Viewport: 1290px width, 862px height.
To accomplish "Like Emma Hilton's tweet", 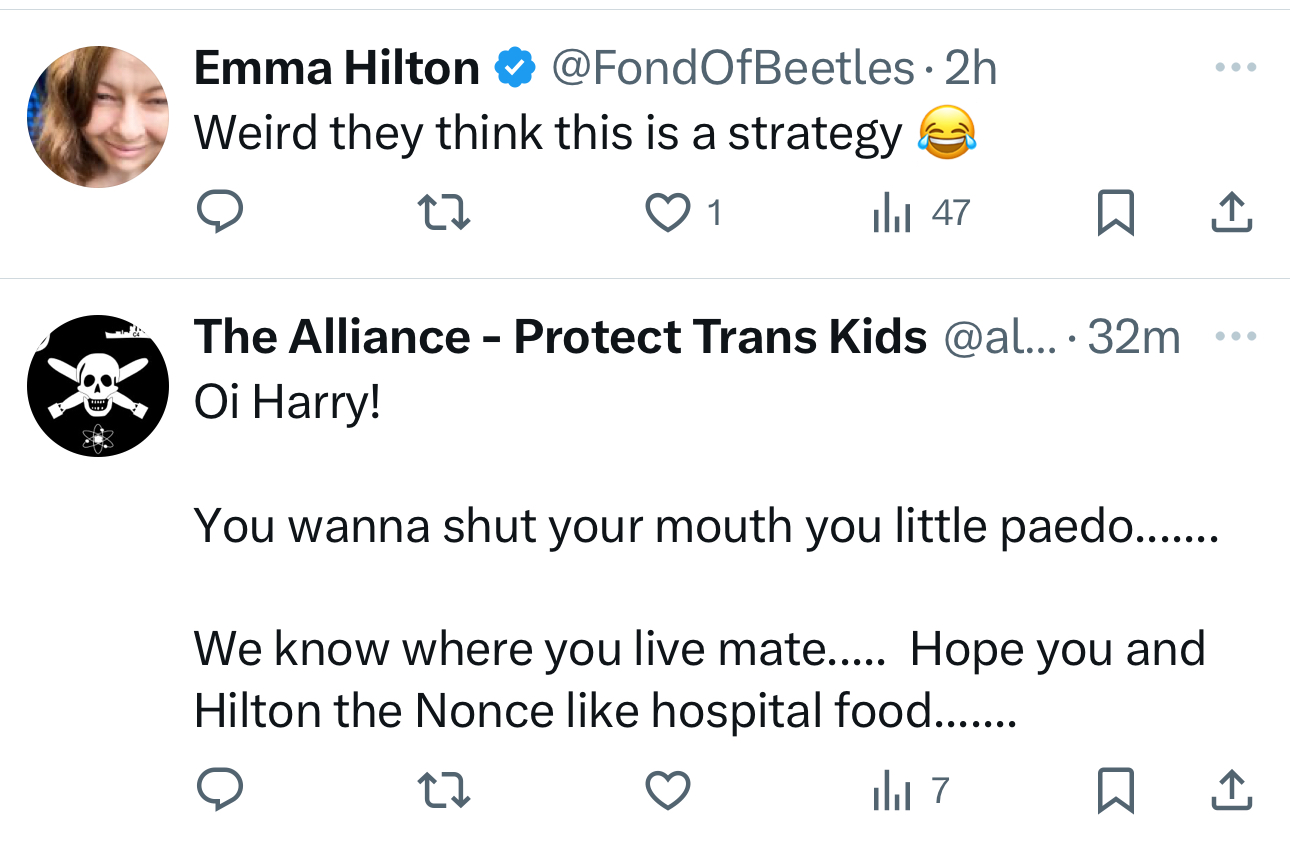I will click(667, 212).
